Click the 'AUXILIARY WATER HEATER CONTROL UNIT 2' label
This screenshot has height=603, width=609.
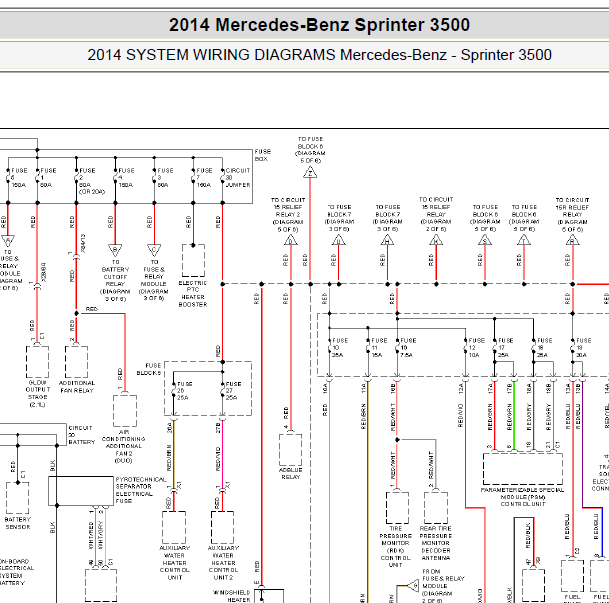pyautogui.click(x=223, y=563)
